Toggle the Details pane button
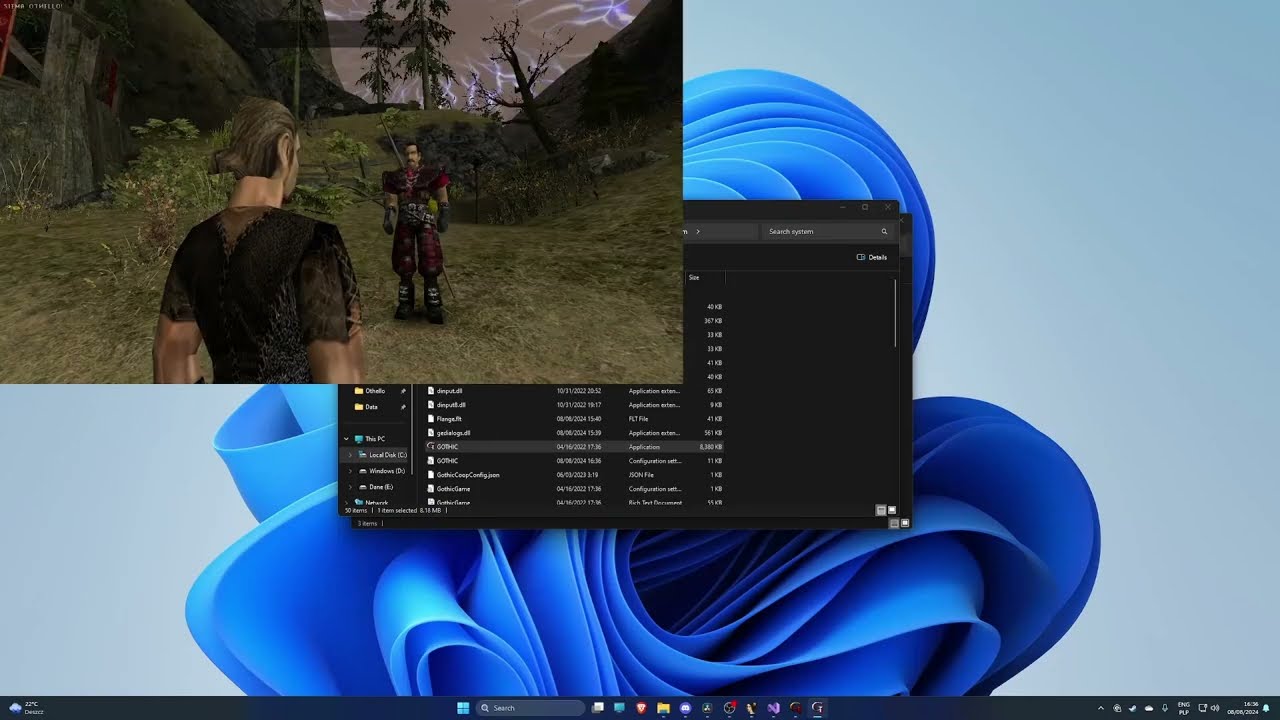 [872, 257]
